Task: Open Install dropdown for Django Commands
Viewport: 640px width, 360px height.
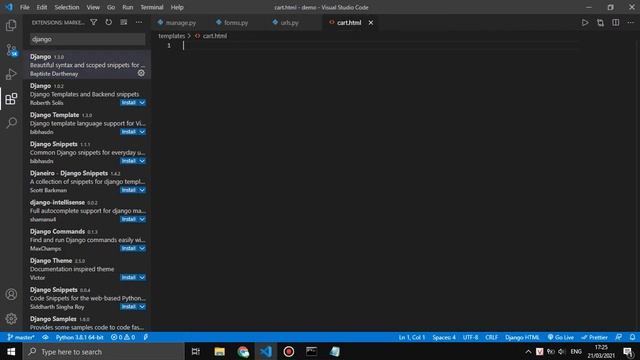Action: (x=142, y=248)
